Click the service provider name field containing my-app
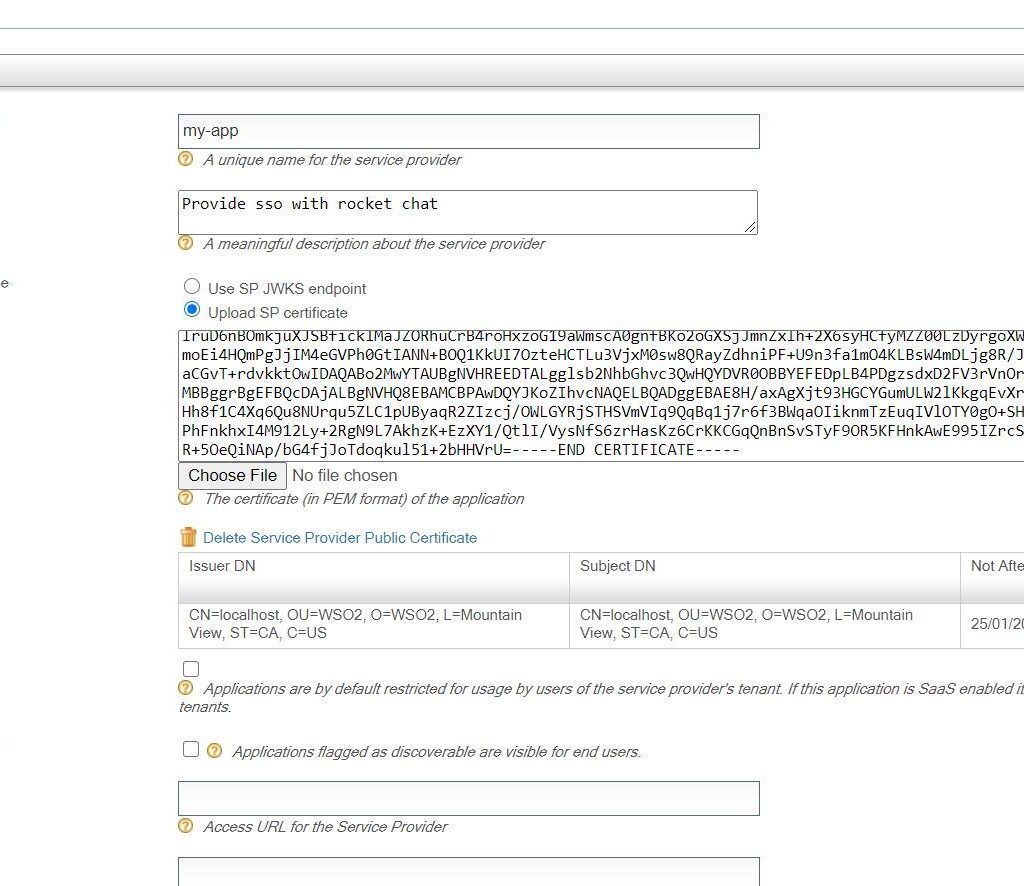 pos(468,131)
